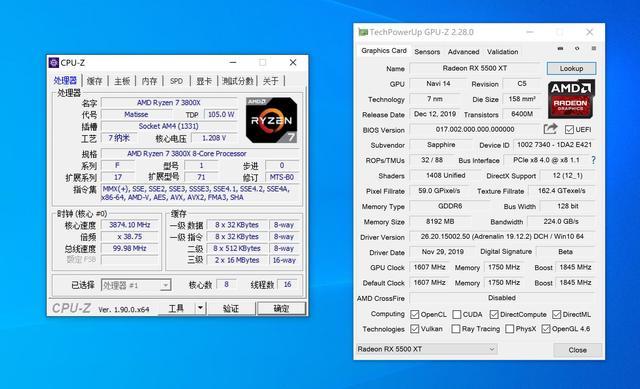
Task: Click the core voltage value 1.208 V
Action: pos(214,138)
